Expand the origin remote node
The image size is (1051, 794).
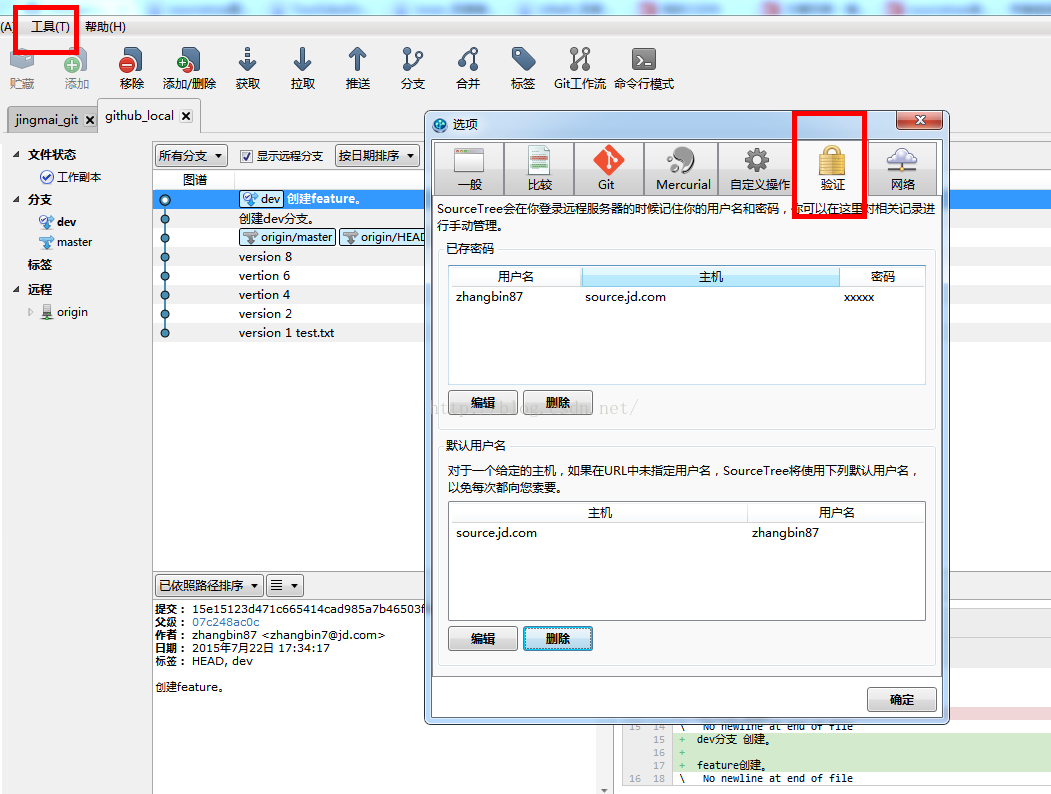[30, 312]
